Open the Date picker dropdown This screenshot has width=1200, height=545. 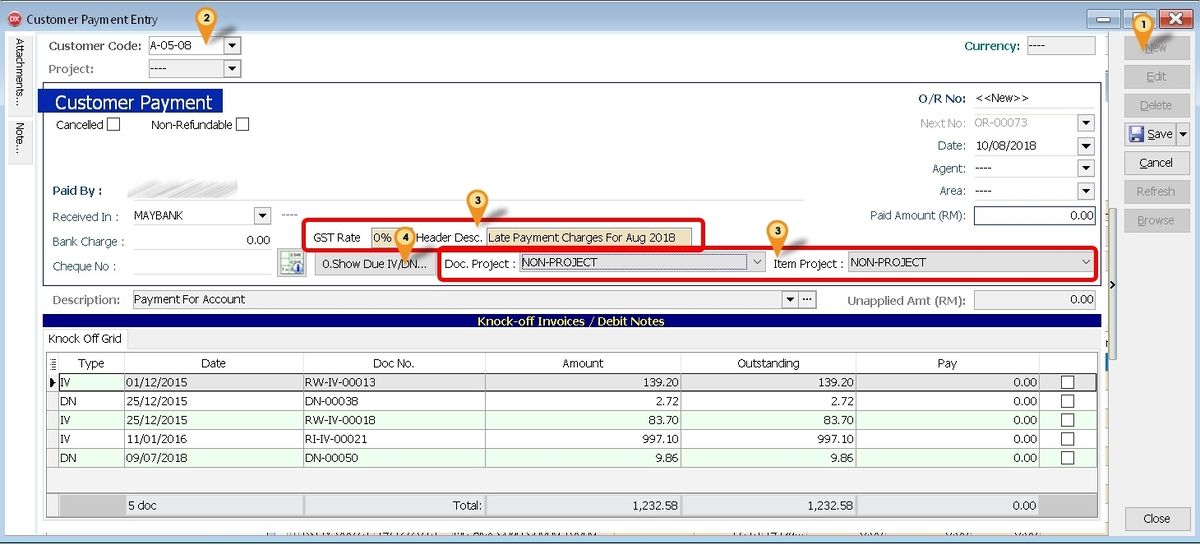click(x=1086, y=146)
